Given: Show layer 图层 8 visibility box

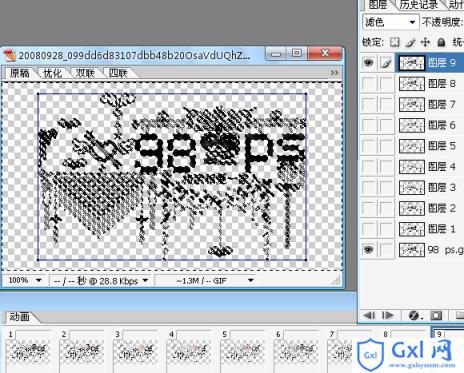Looking at the screenshot, I should tap(368, 83).
